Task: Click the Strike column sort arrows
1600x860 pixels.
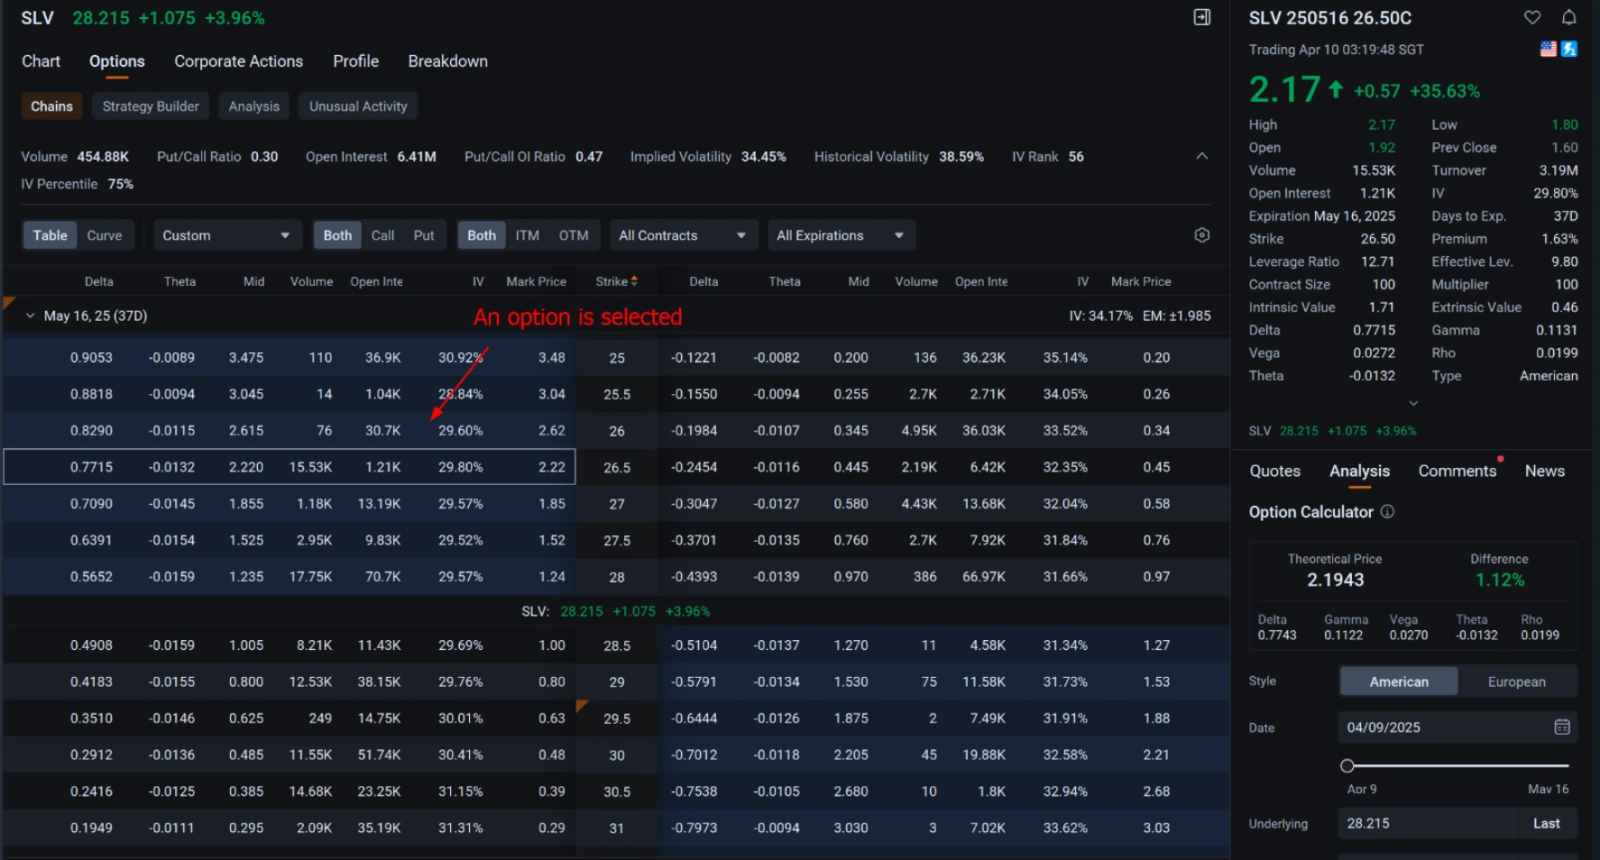Action: click(634, 282)
